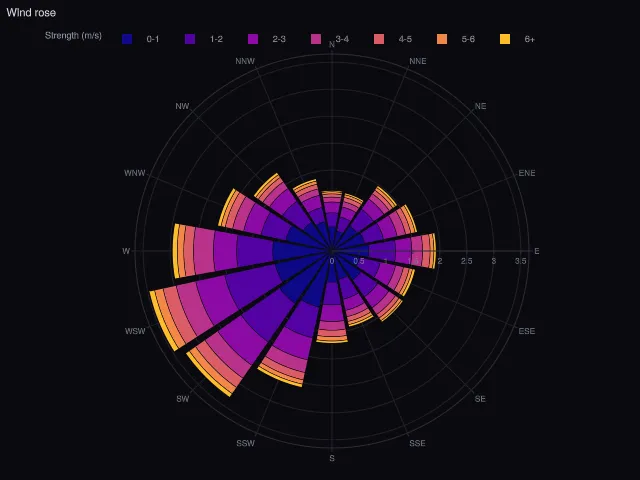Click radial axis tick 0.5
The image size is (640, 480).
pos(359,261)
